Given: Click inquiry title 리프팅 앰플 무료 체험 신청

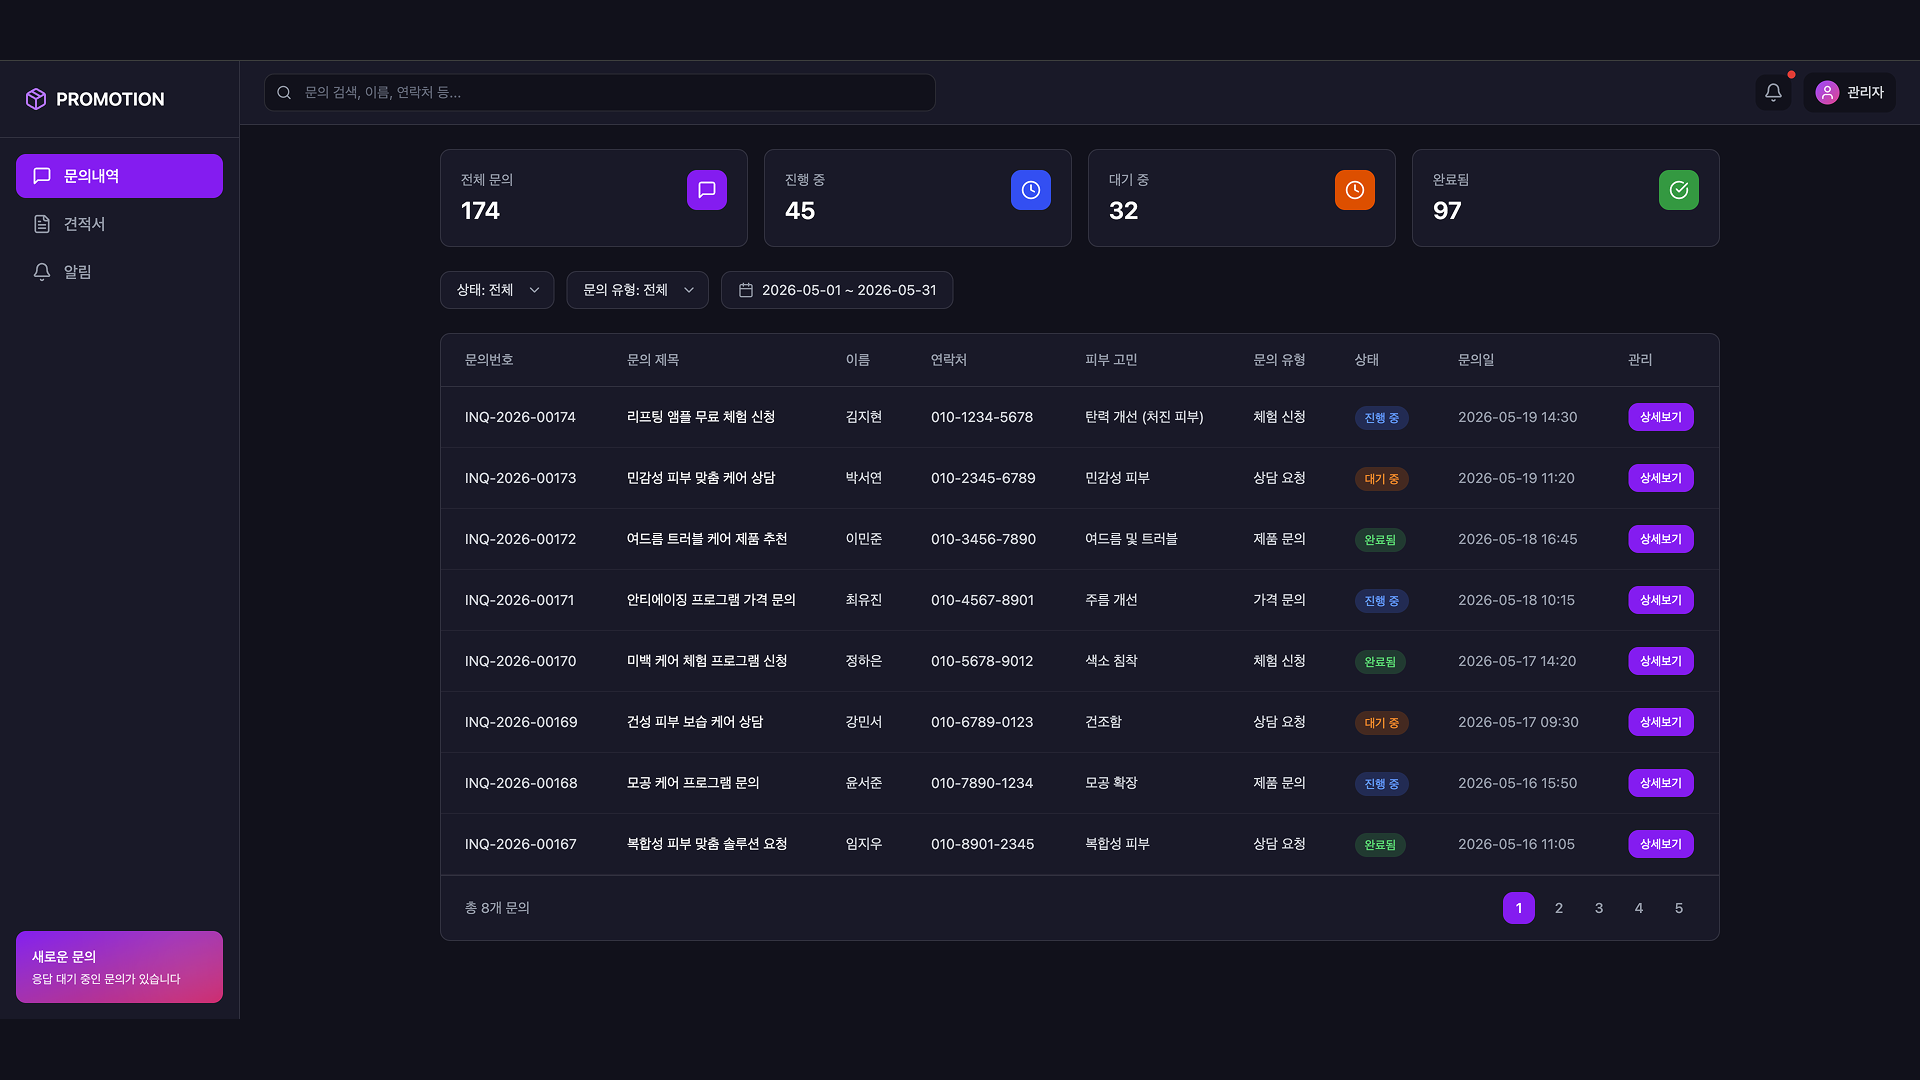Looking at the screenshot, I should pos(701,417).
